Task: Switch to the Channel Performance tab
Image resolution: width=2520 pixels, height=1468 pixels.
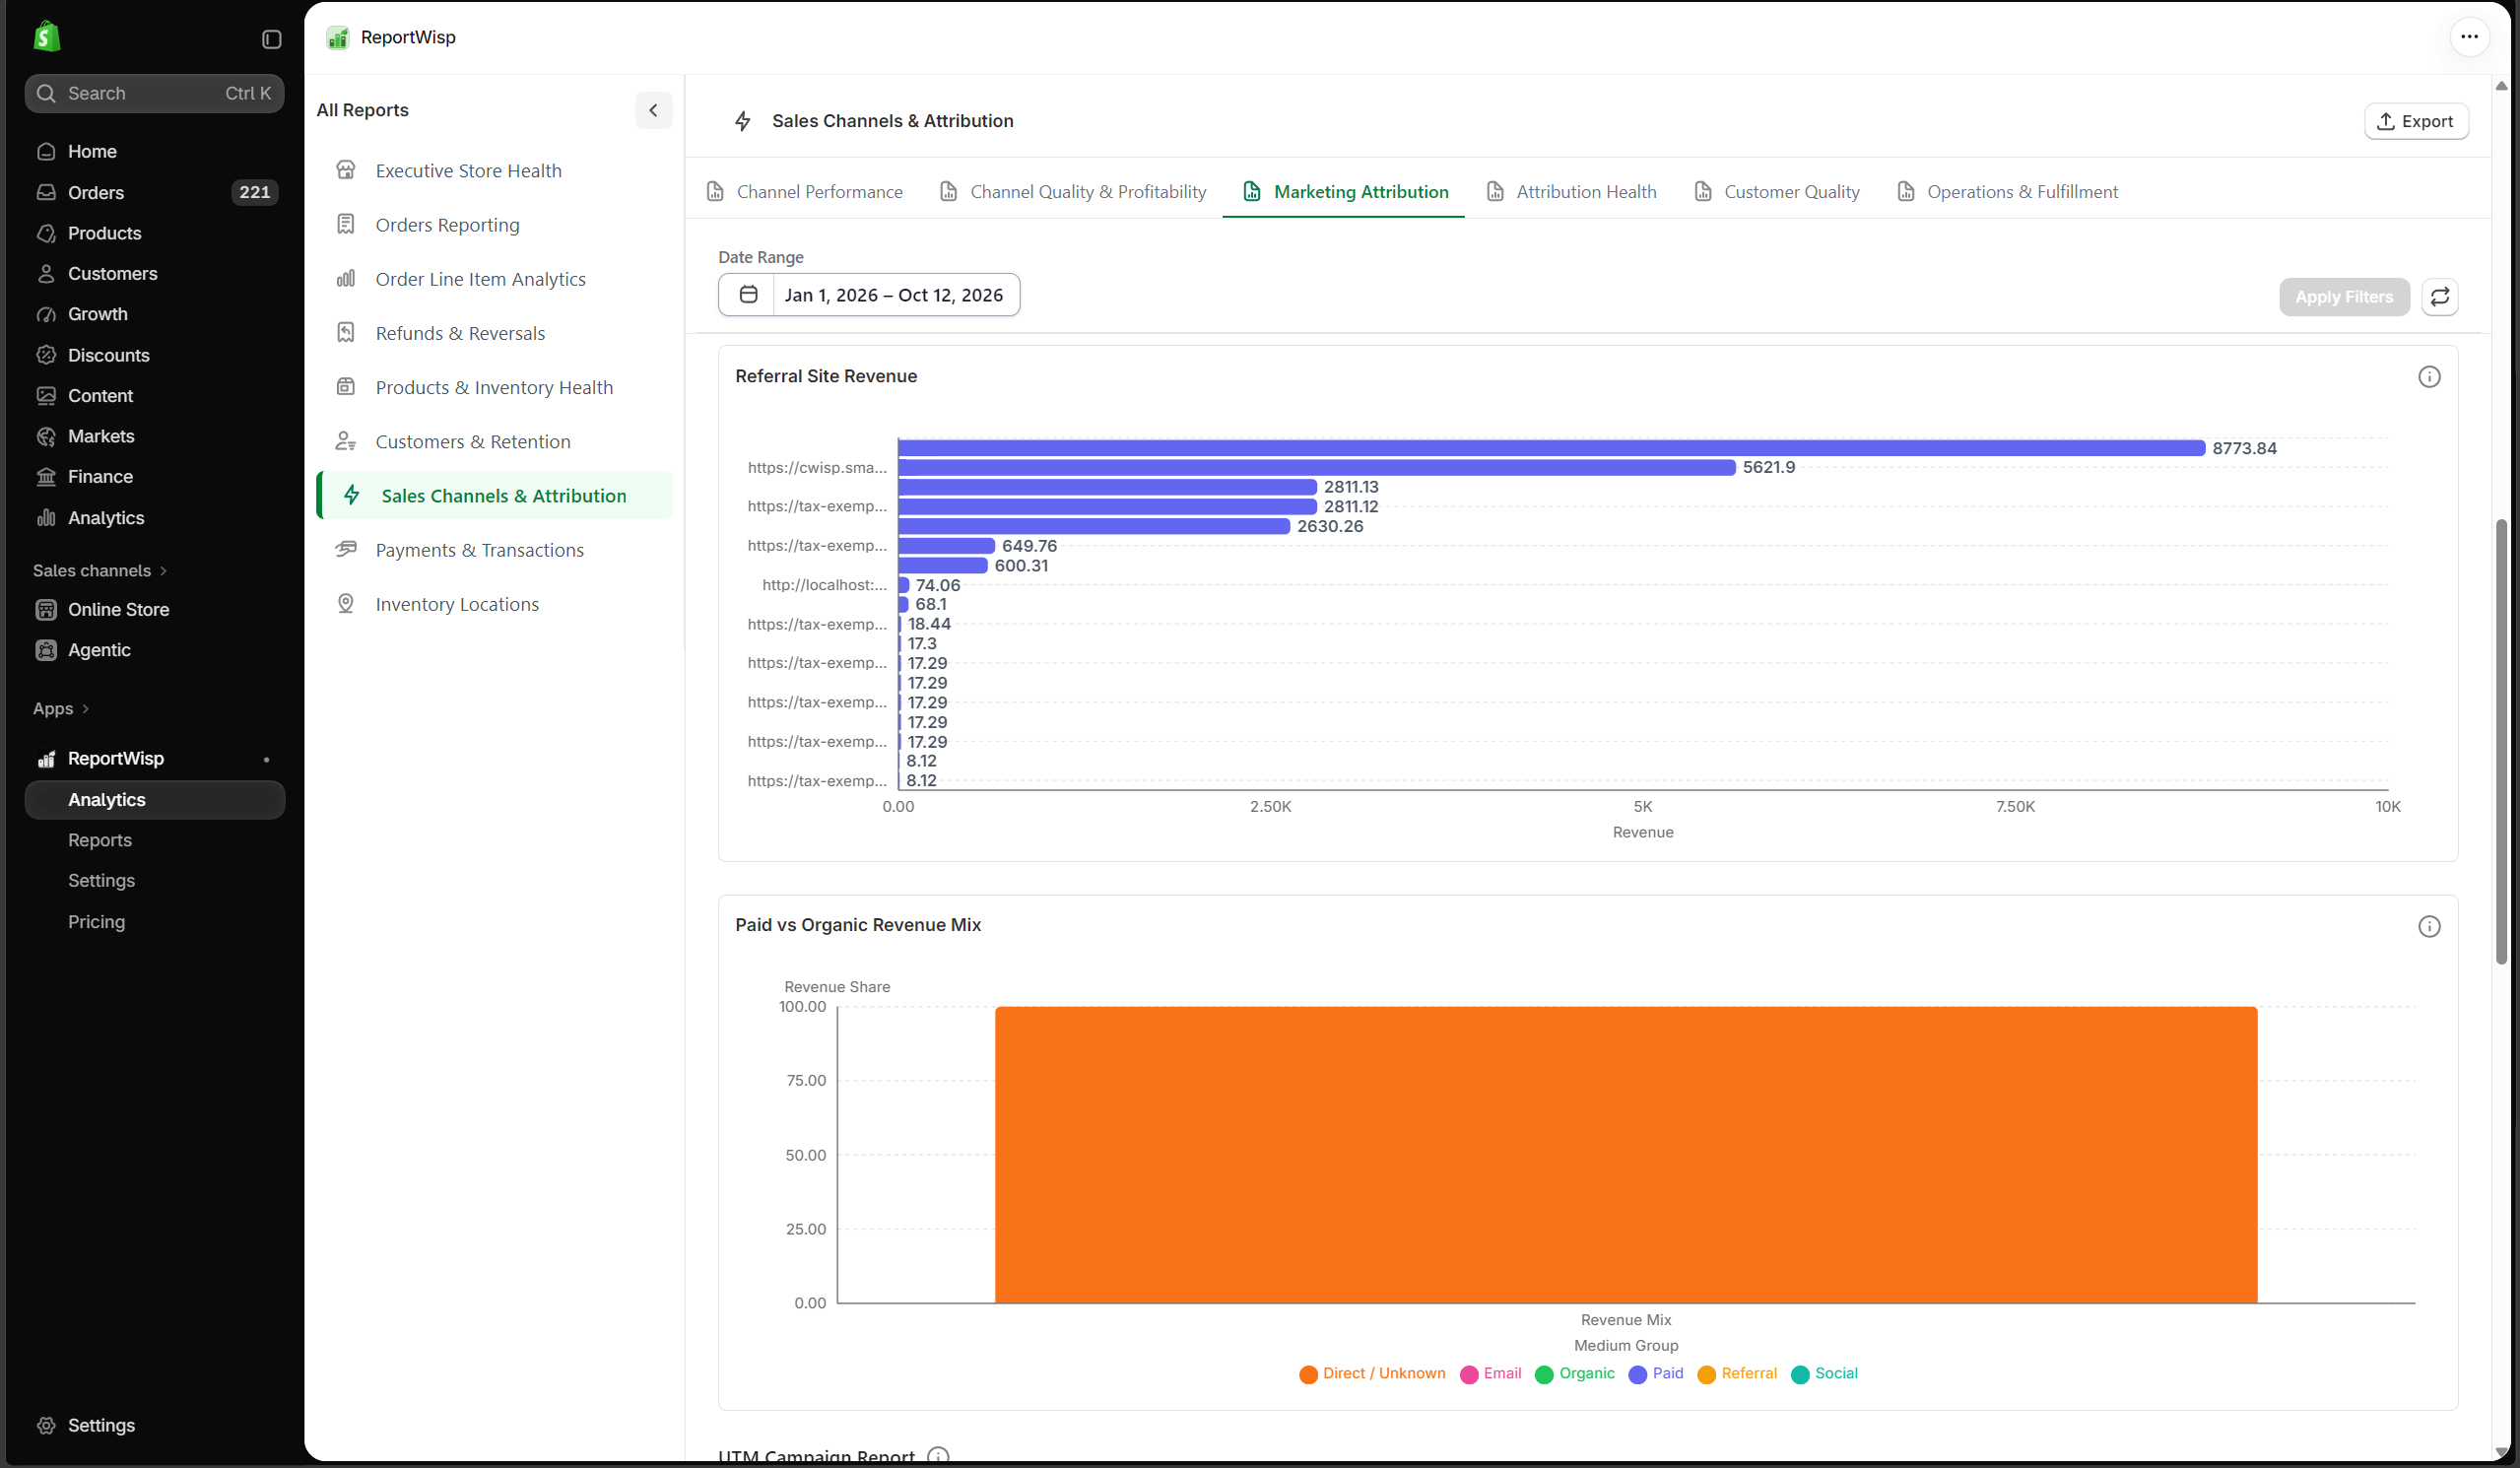Action: point(805,192)
